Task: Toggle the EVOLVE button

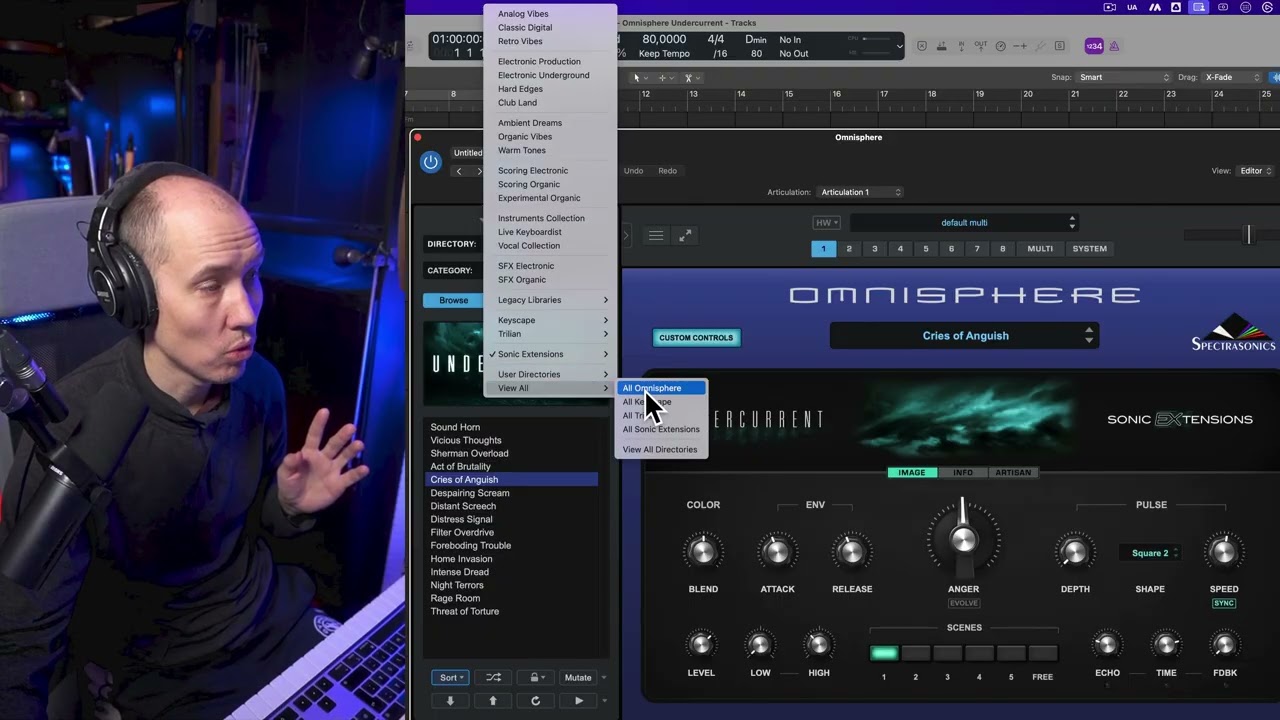Action: pyautogui.click(x=963, y=603)
